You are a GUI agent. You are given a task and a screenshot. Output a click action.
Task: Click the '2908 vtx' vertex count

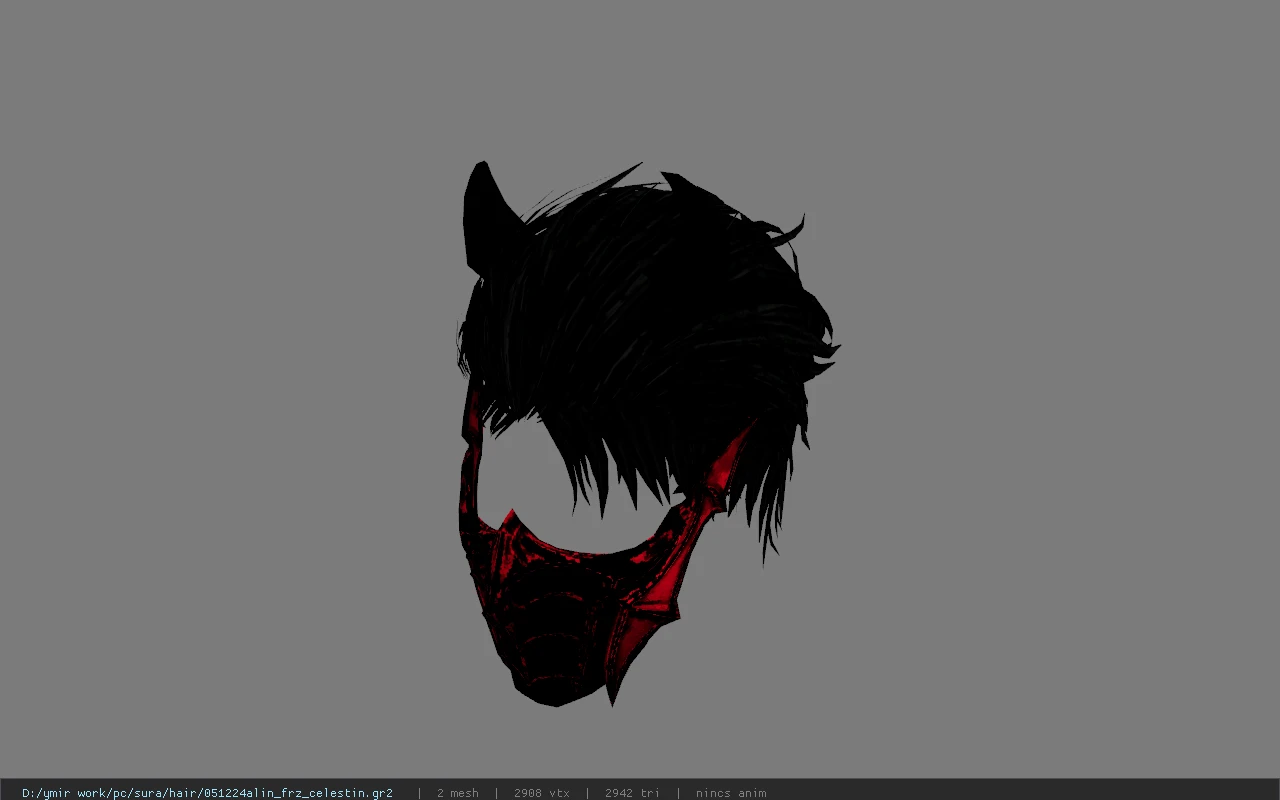pos(542,793)
